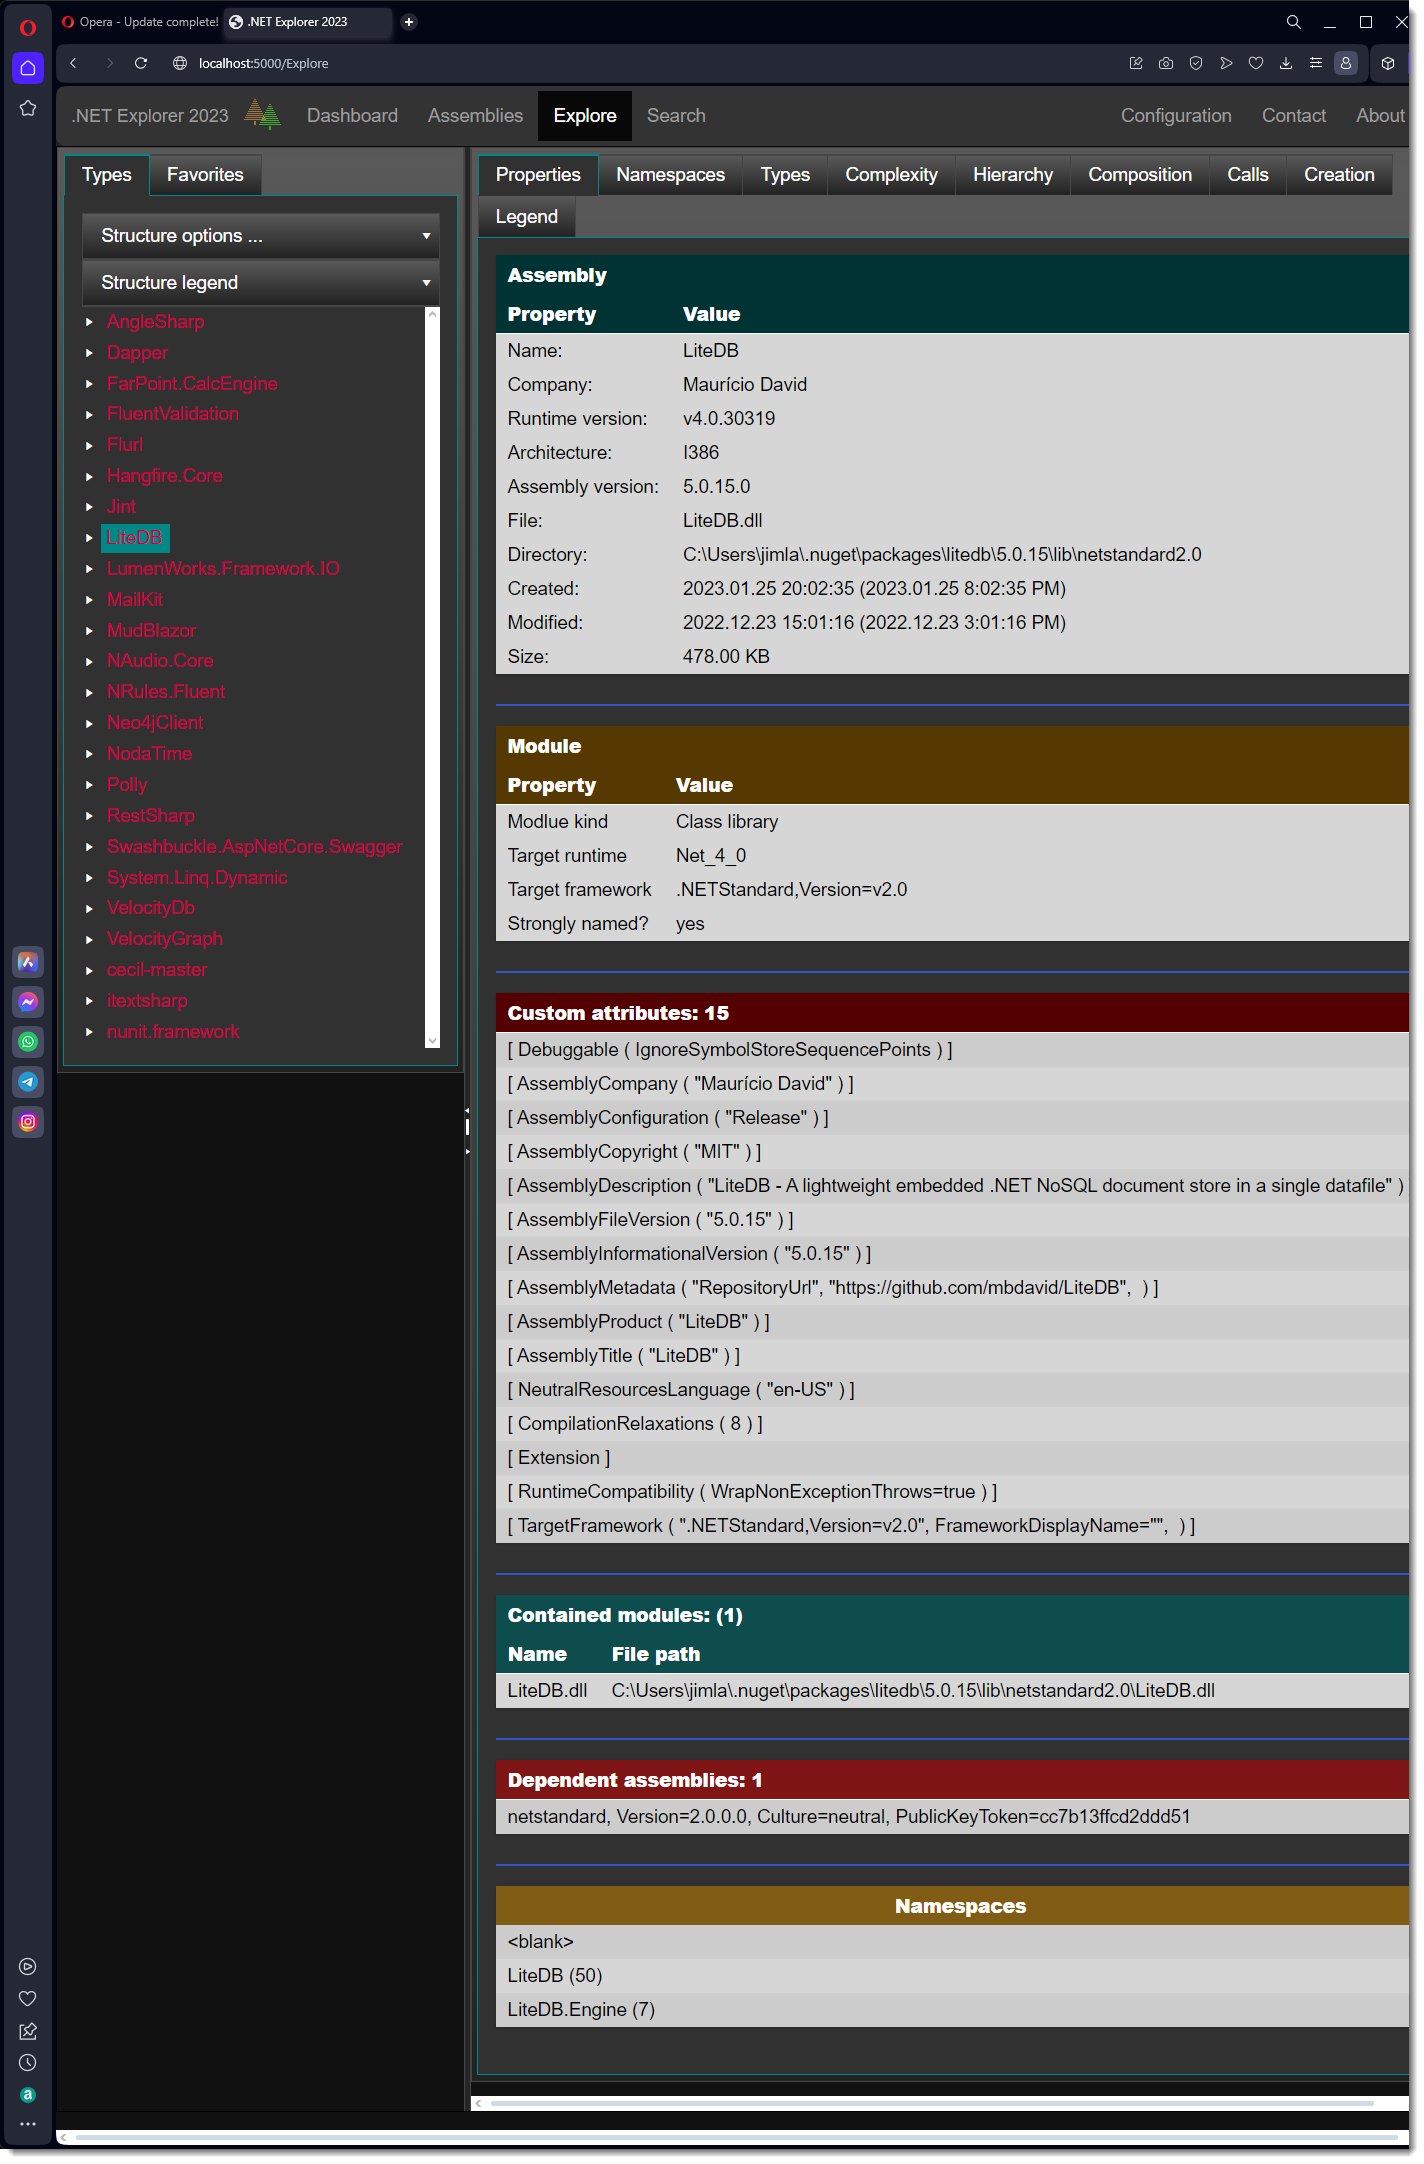Expand the AngleSharp tree node

click(x=89, y=322)
